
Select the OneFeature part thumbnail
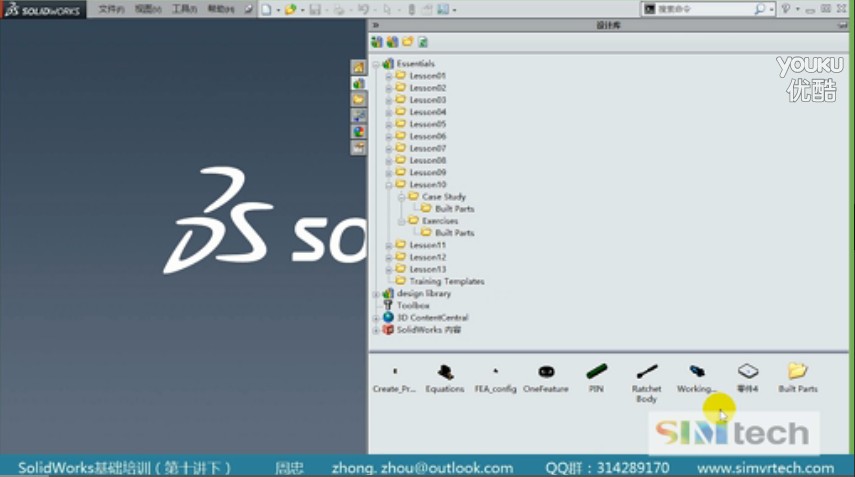click(546, 378)
